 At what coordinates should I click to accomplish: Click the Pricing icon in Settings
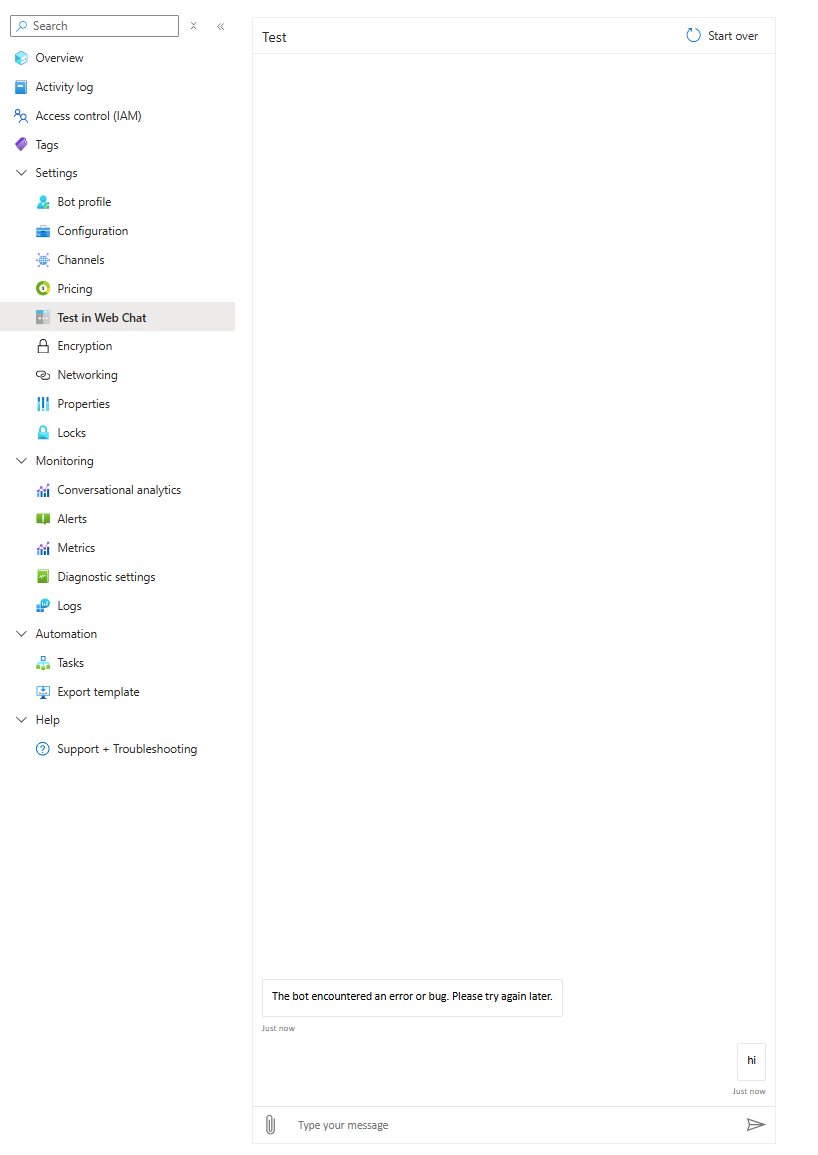pyautogui.click(x=43, y=288)
